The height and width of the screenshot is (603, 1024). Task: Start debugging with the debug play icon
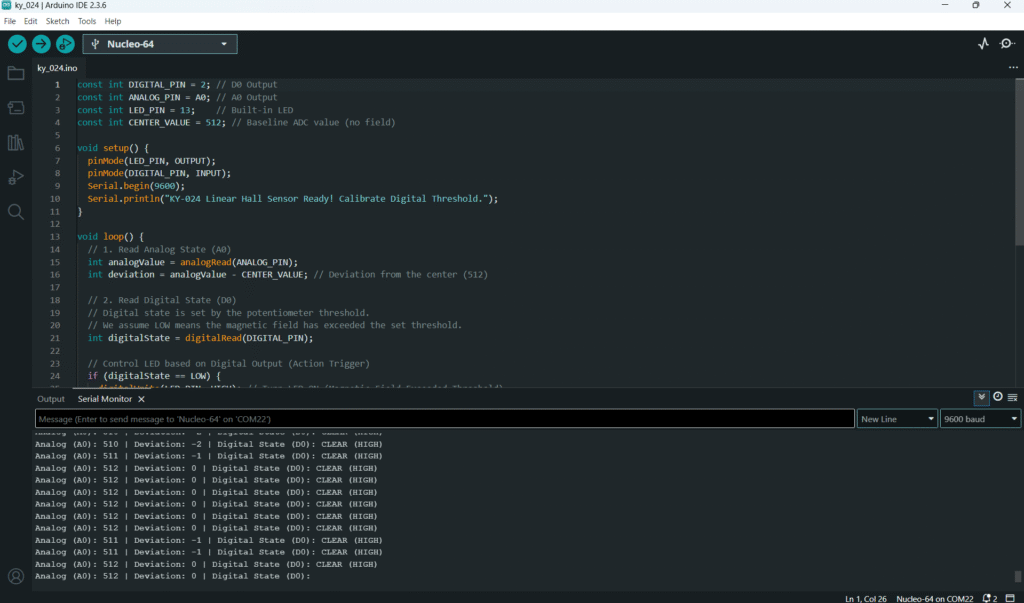pyautogui.click(x=65, y=44)
